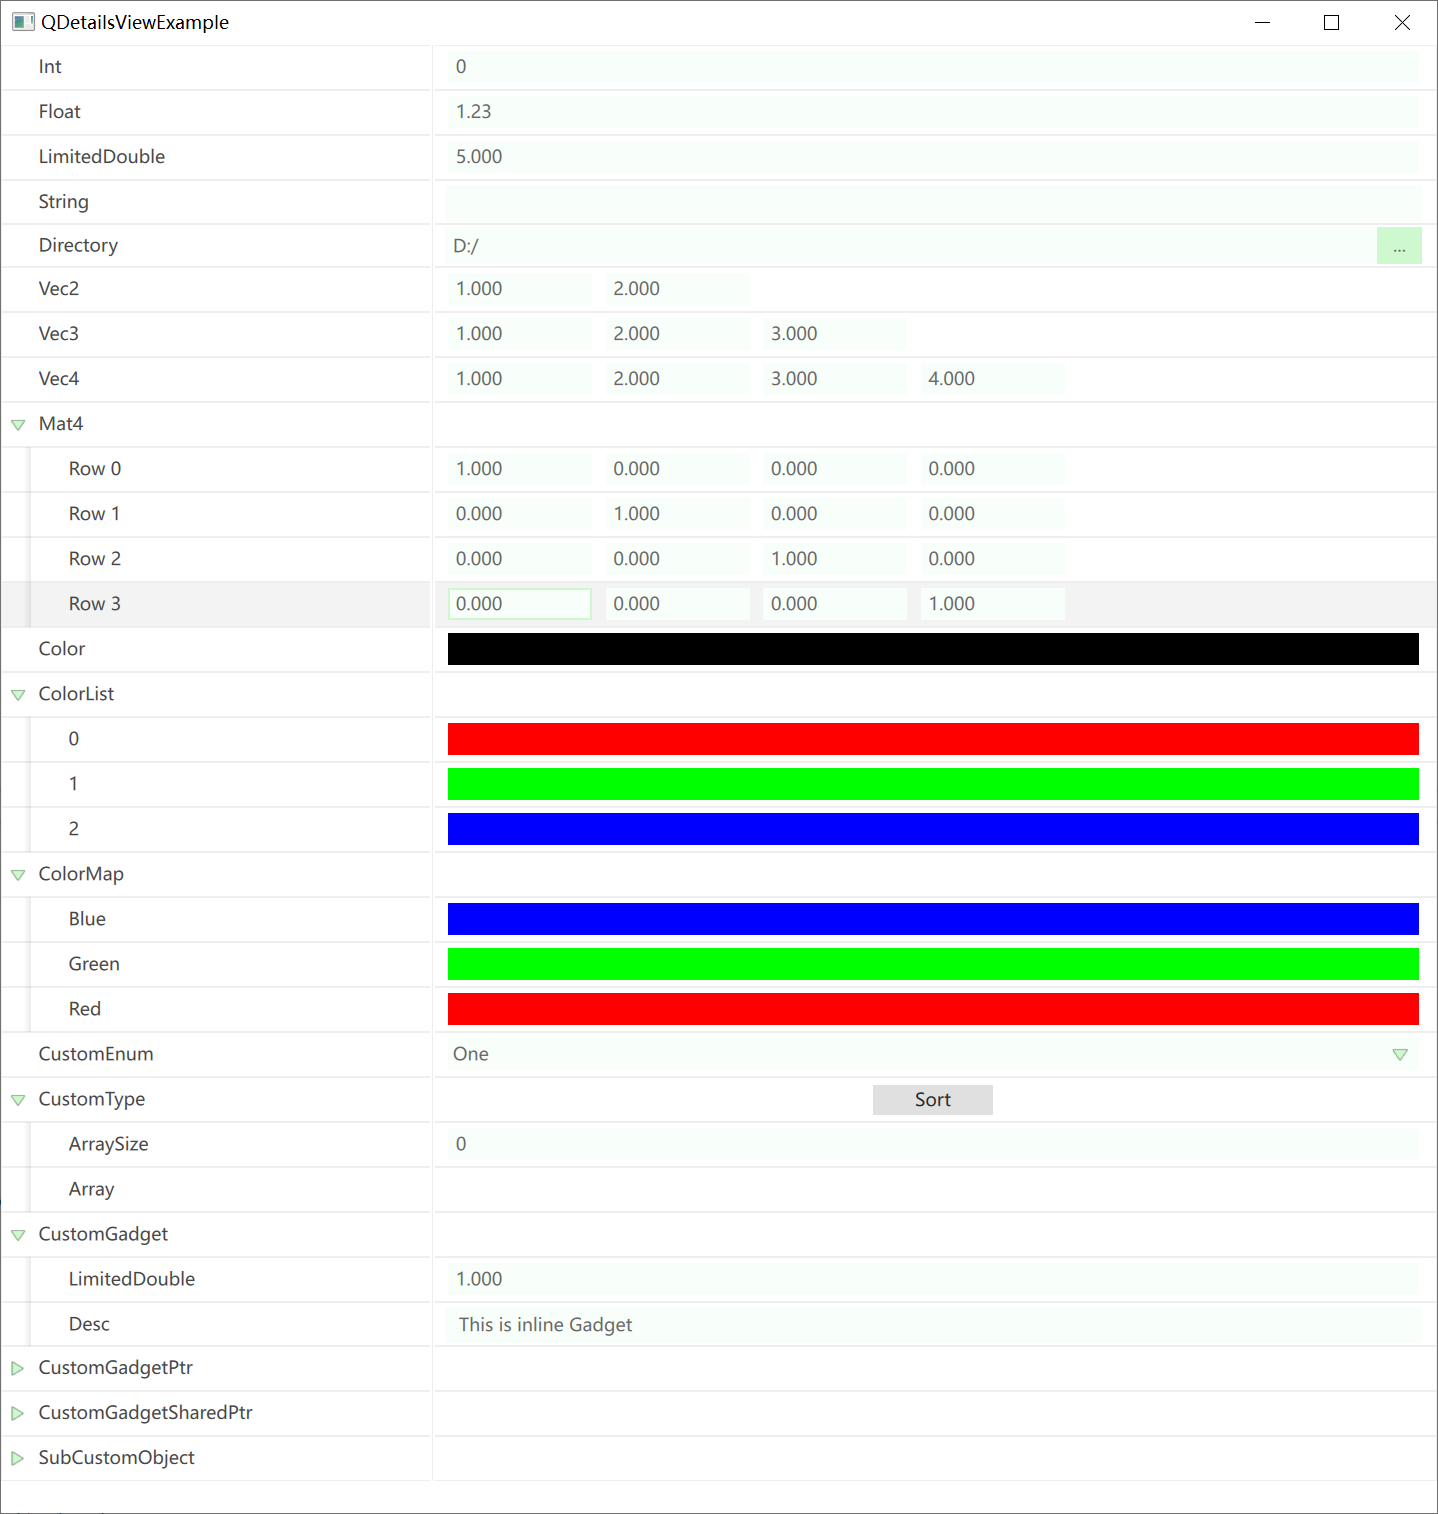Collapse the Mat4 property group
Viewport: 1438px width, 1514px height.
tap(18, 424)
